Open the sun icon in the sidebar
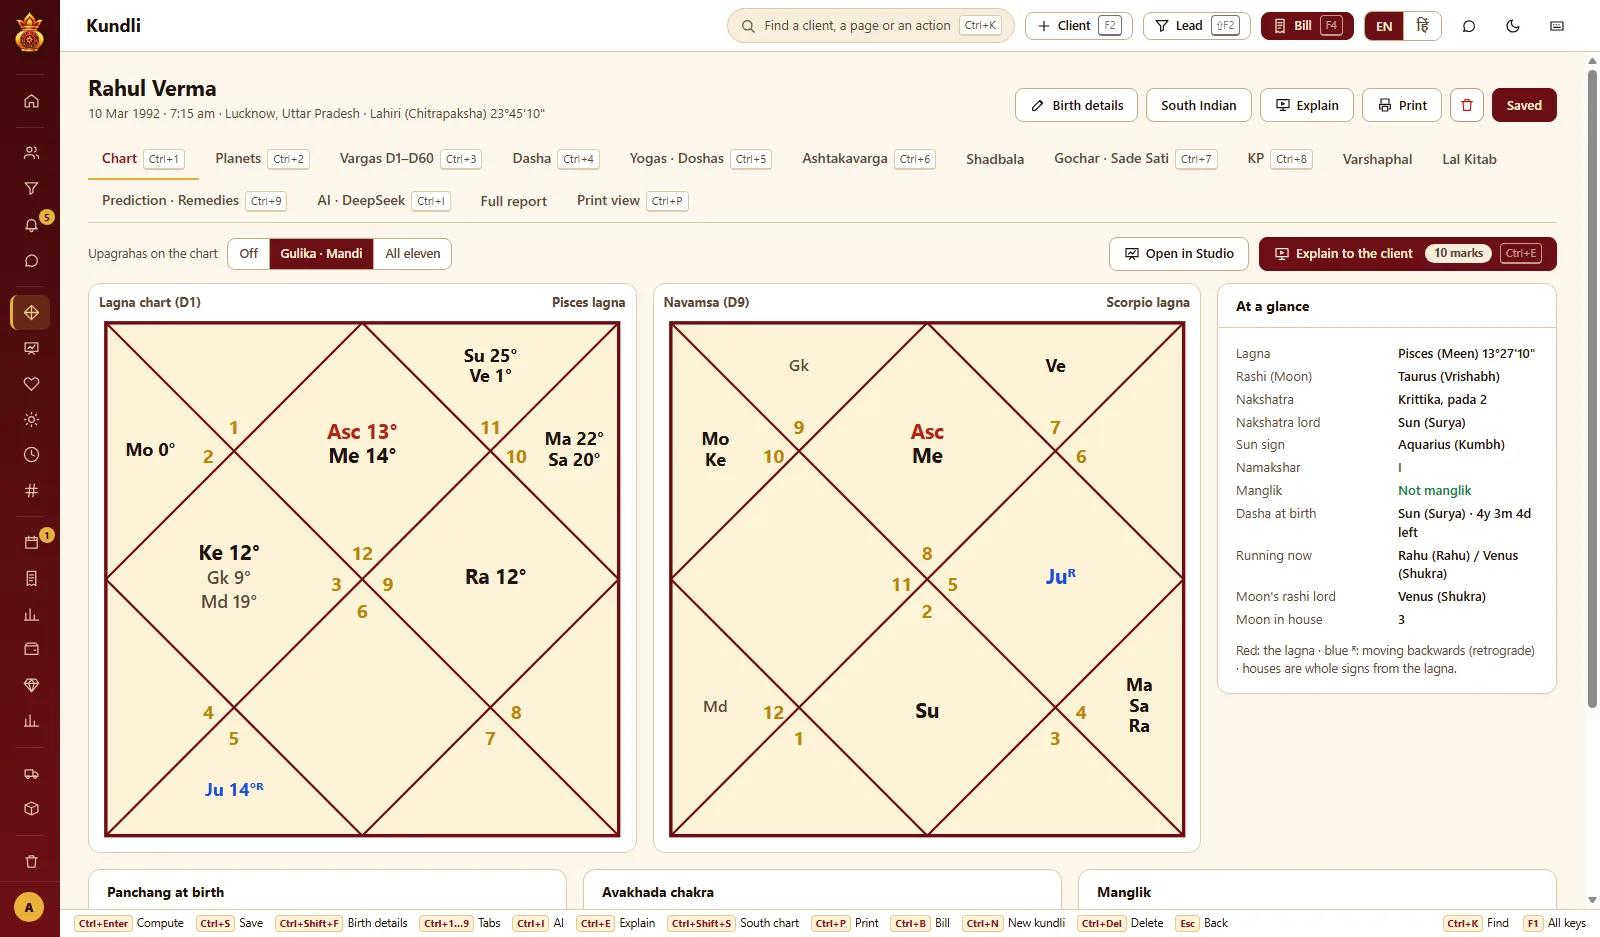 (31, 420)
